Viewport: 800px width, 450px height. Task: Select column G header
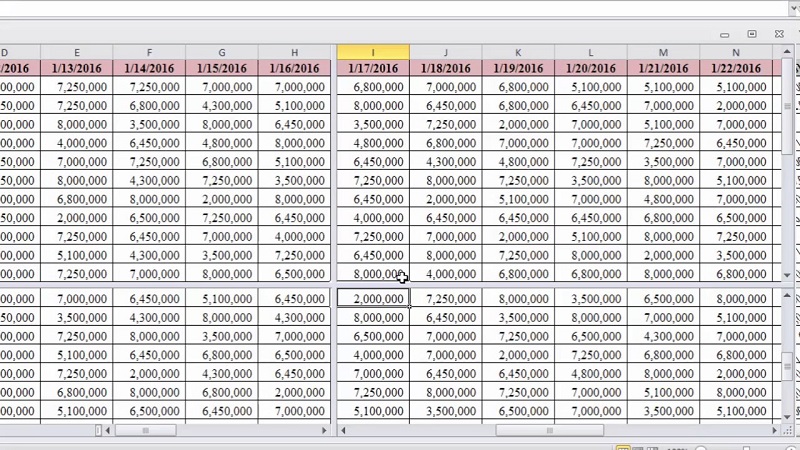[x=222, y=52]
